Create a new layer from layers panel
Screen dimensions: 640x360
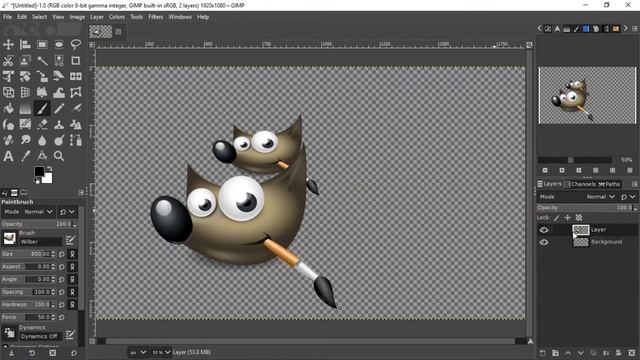point(542,353)
